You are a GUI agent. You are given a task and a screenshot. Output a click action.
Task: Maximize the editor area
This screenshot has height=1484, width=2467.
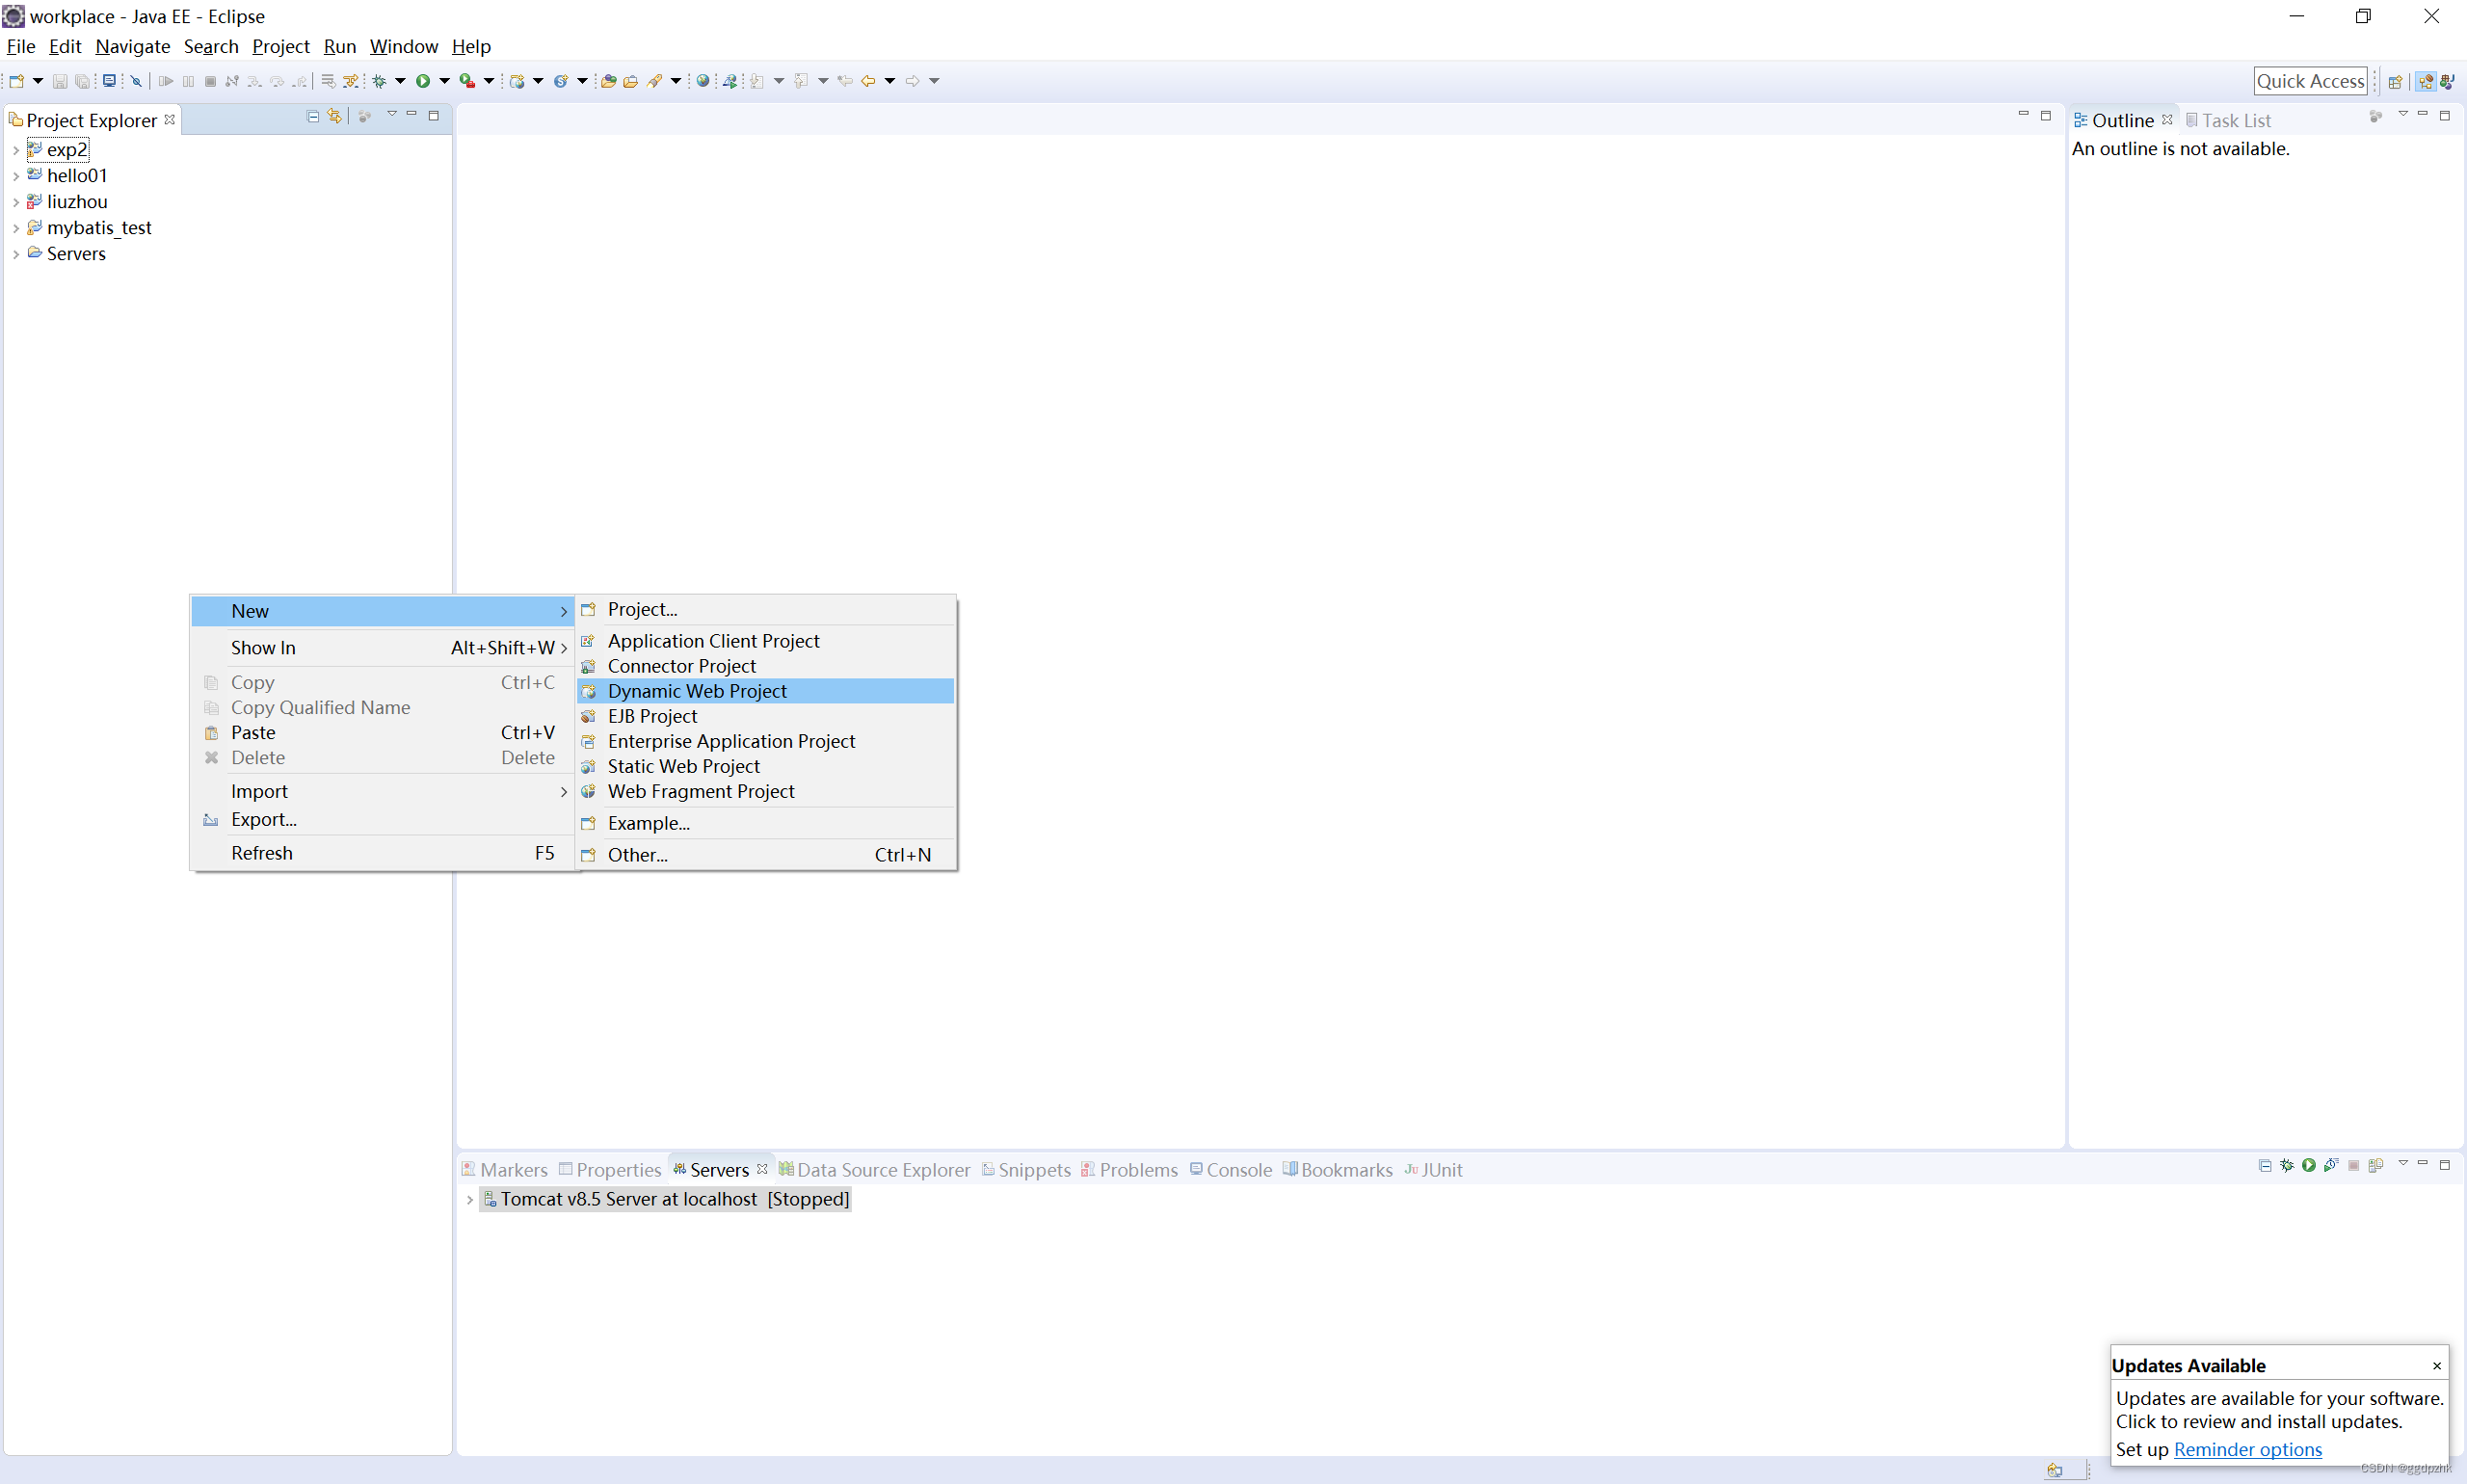[x=2046, y=116]
